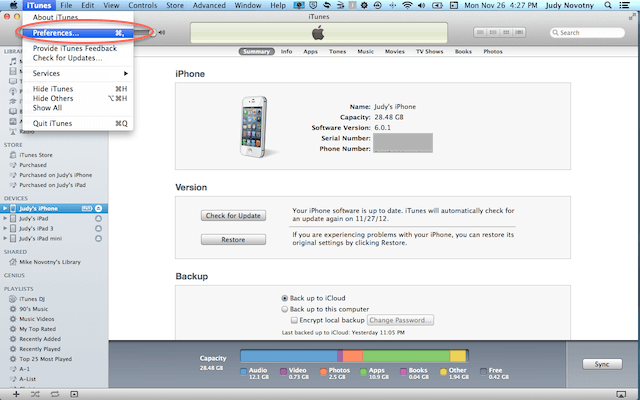Viewport: 640px width, 400px height.
Task: Click the AirPlay icon at bottom right
Action: tap(621, 394)
